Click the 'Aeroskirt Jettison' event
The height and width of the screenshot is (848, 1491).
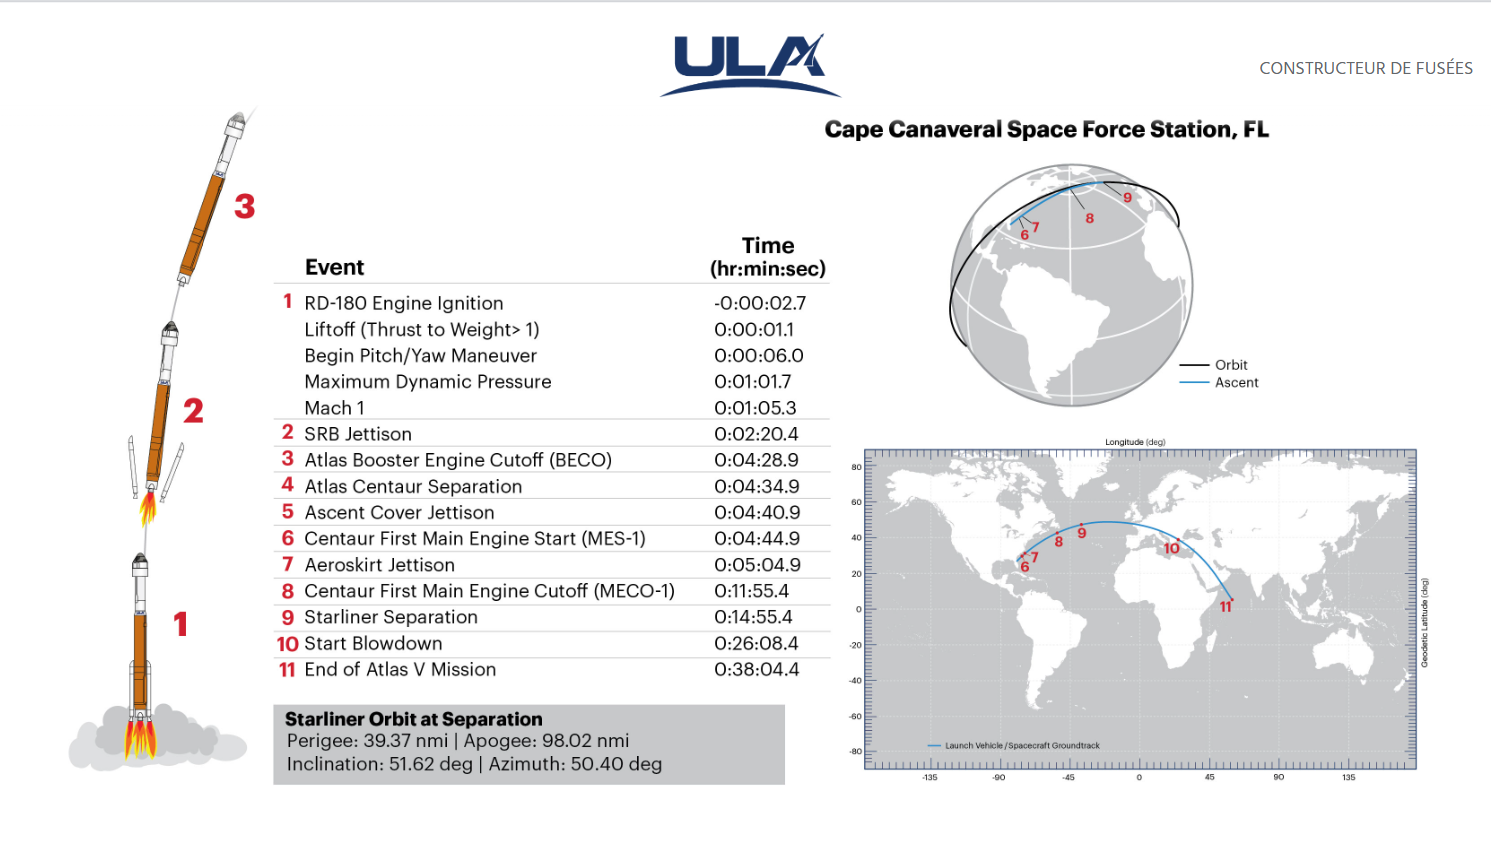point(379,565)
